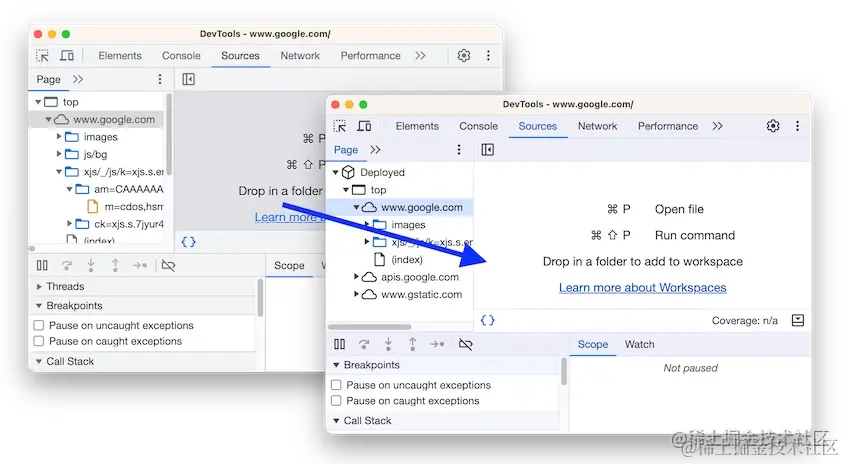This screenshot has height=464, width=845.
Task: Check Pause on caught exceptions in back window
Action: tap(39, 341)
